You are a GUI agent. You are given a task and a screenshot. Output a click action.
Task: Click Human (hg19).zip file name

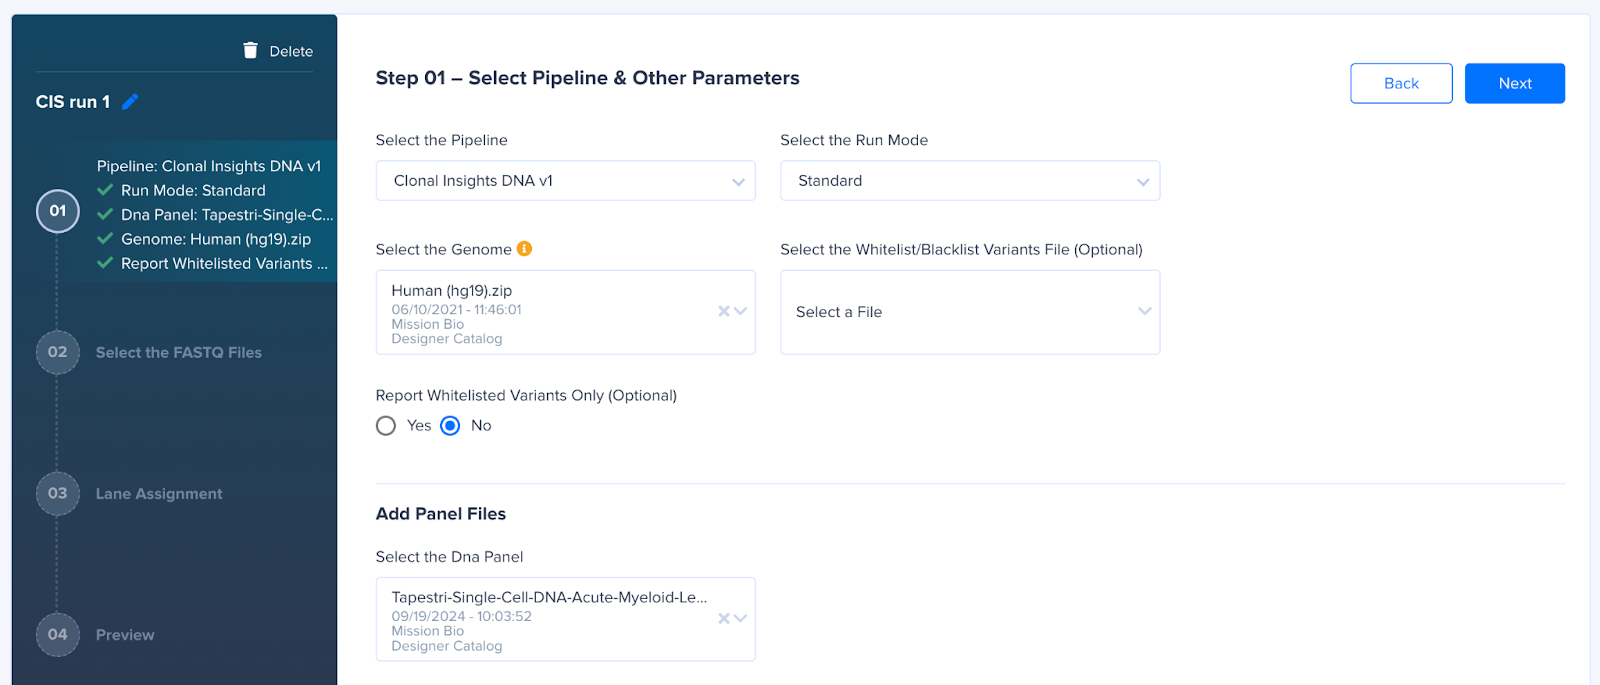tap(452, 290)
